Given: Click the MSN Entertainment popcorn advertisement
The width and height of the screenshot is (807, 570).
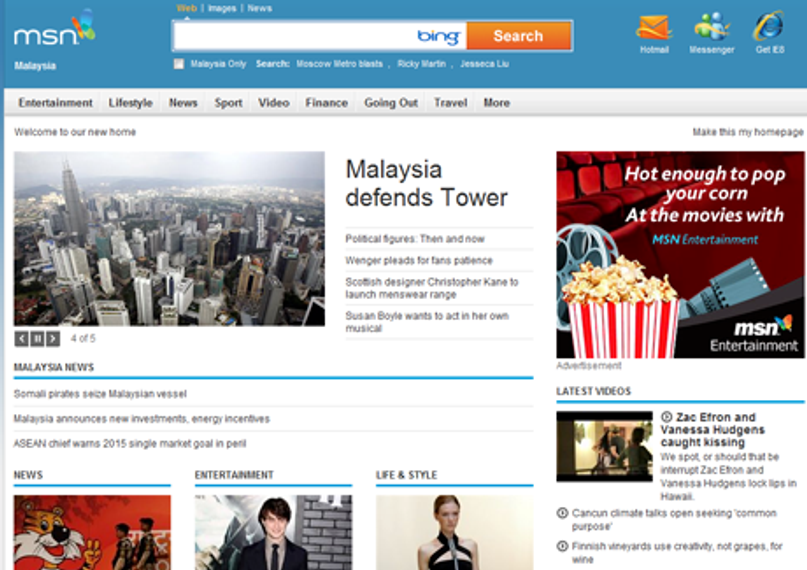Looking at the screenshot, I should point(680,255).
